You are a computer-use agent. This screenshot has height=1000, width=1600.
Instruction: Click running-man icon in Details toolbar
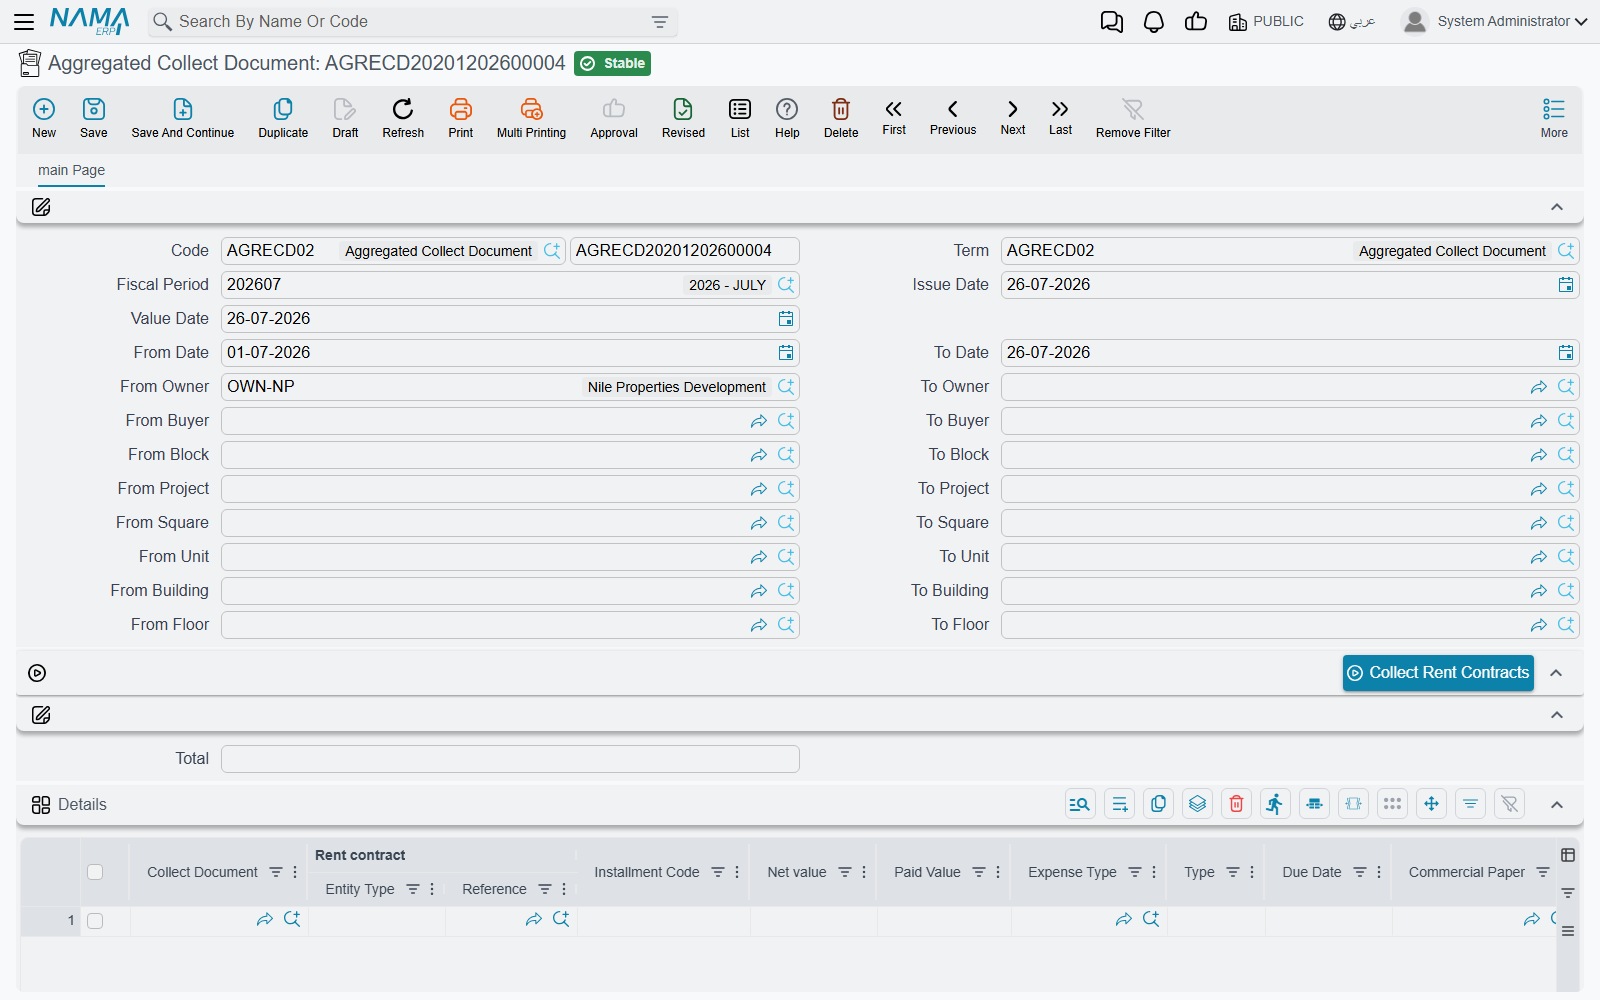click(1275, 804)
